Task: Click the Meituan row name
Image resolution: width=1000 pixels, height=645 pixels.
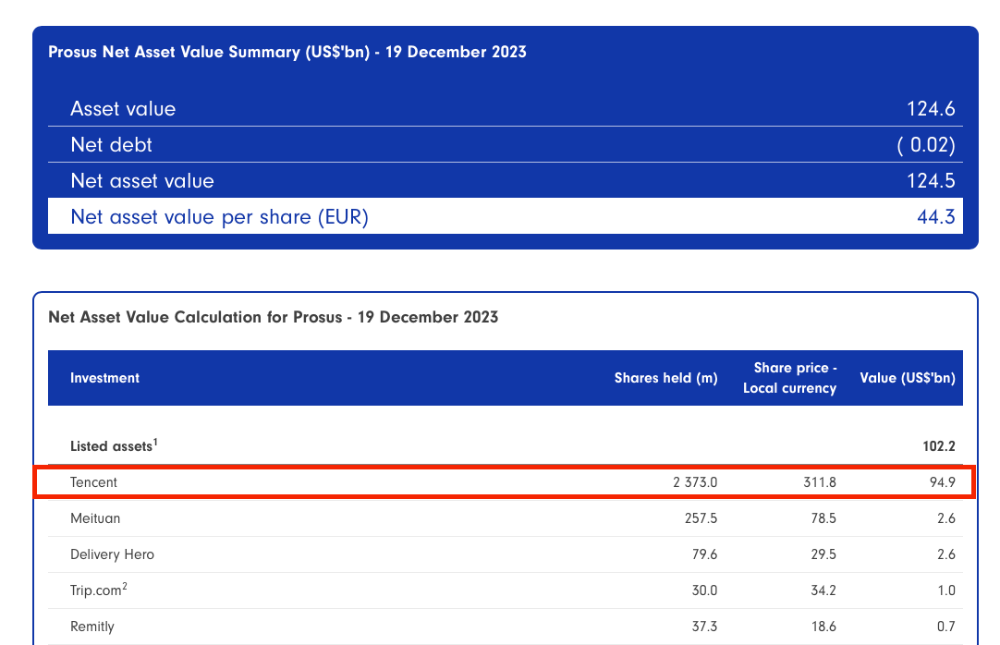Action: pyautogui.click(x=95, y=518)
